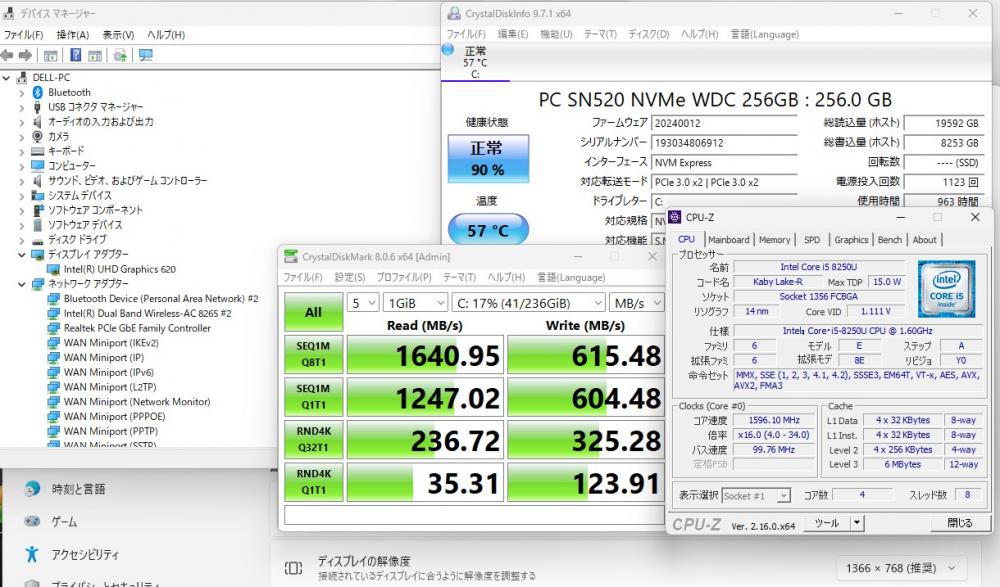Select the キーボード device category
The image size is (1000, 587).
(66, 151)
